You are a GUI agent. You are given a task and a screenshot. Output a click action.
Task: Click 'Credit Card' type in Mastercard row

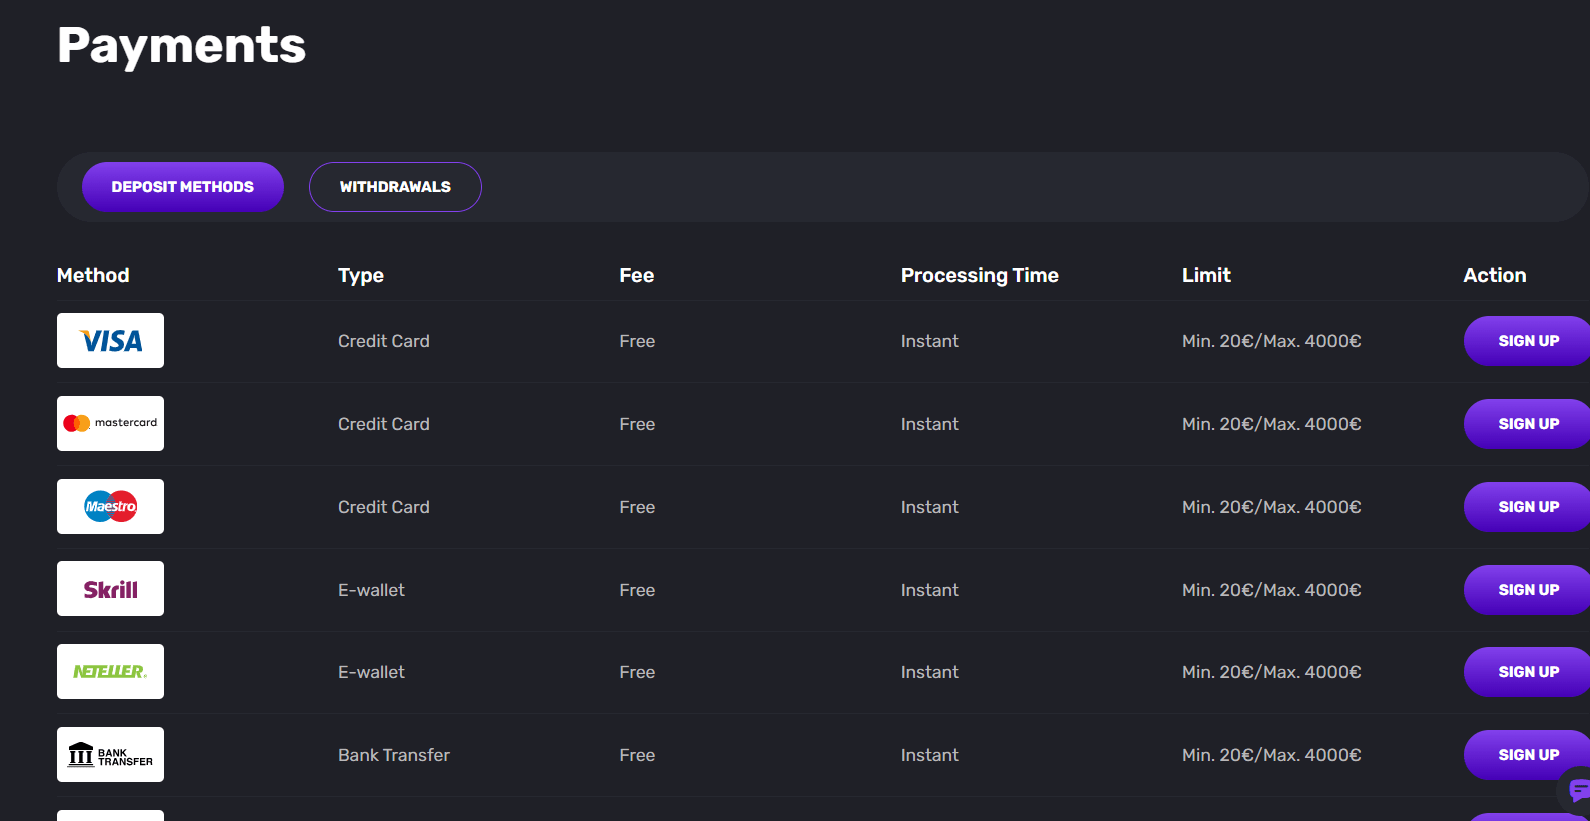[x=383, y=424]
